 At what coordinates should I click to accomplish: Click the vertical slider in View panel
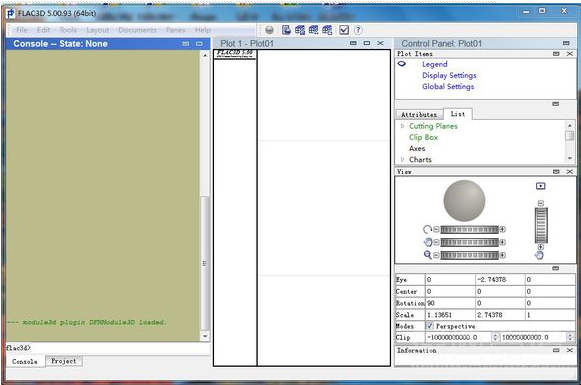pyautogui.click(x=541, y=225)
